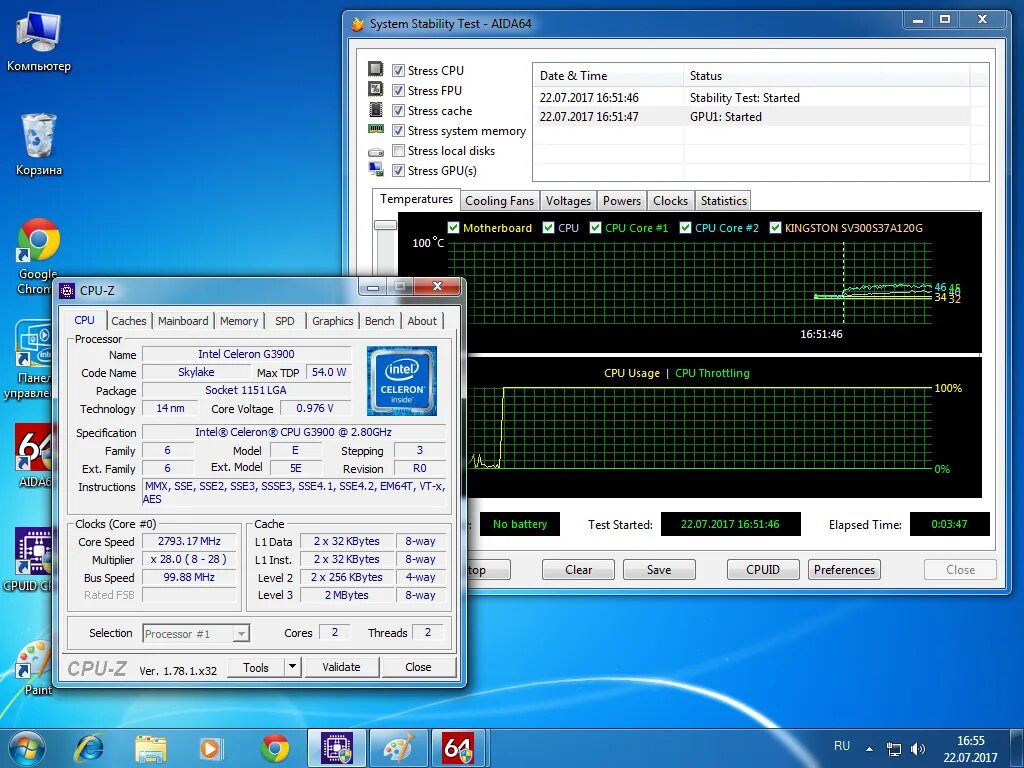Open the Компьютер desktop icon
Viewport: 1024px width, 768px height.
coord(38,41)
